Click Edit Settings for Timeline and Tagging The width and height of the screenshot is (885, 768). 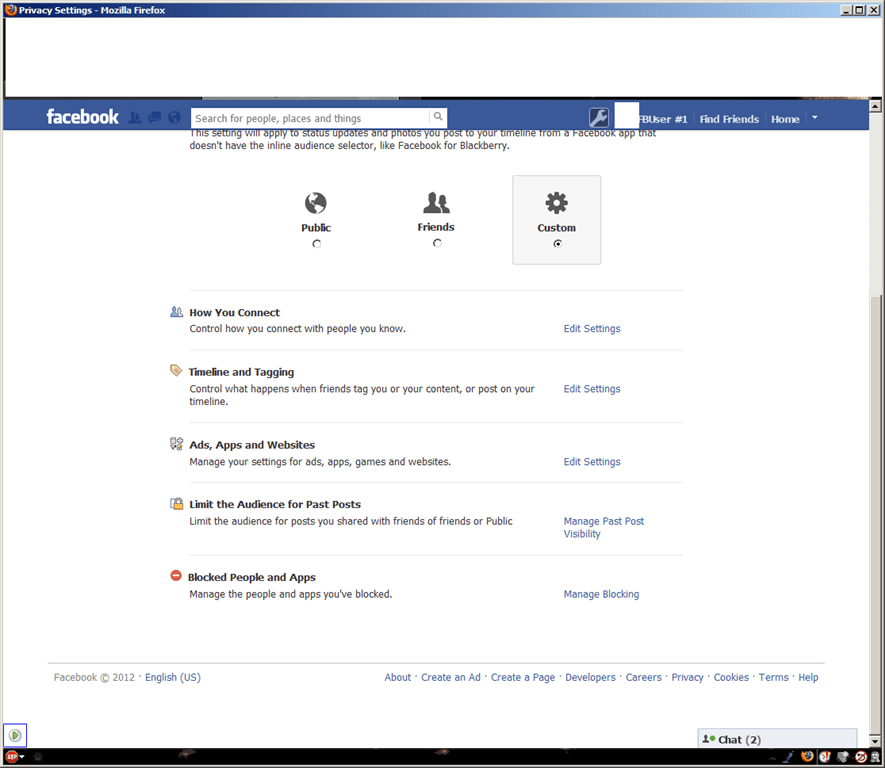point(591,388)
